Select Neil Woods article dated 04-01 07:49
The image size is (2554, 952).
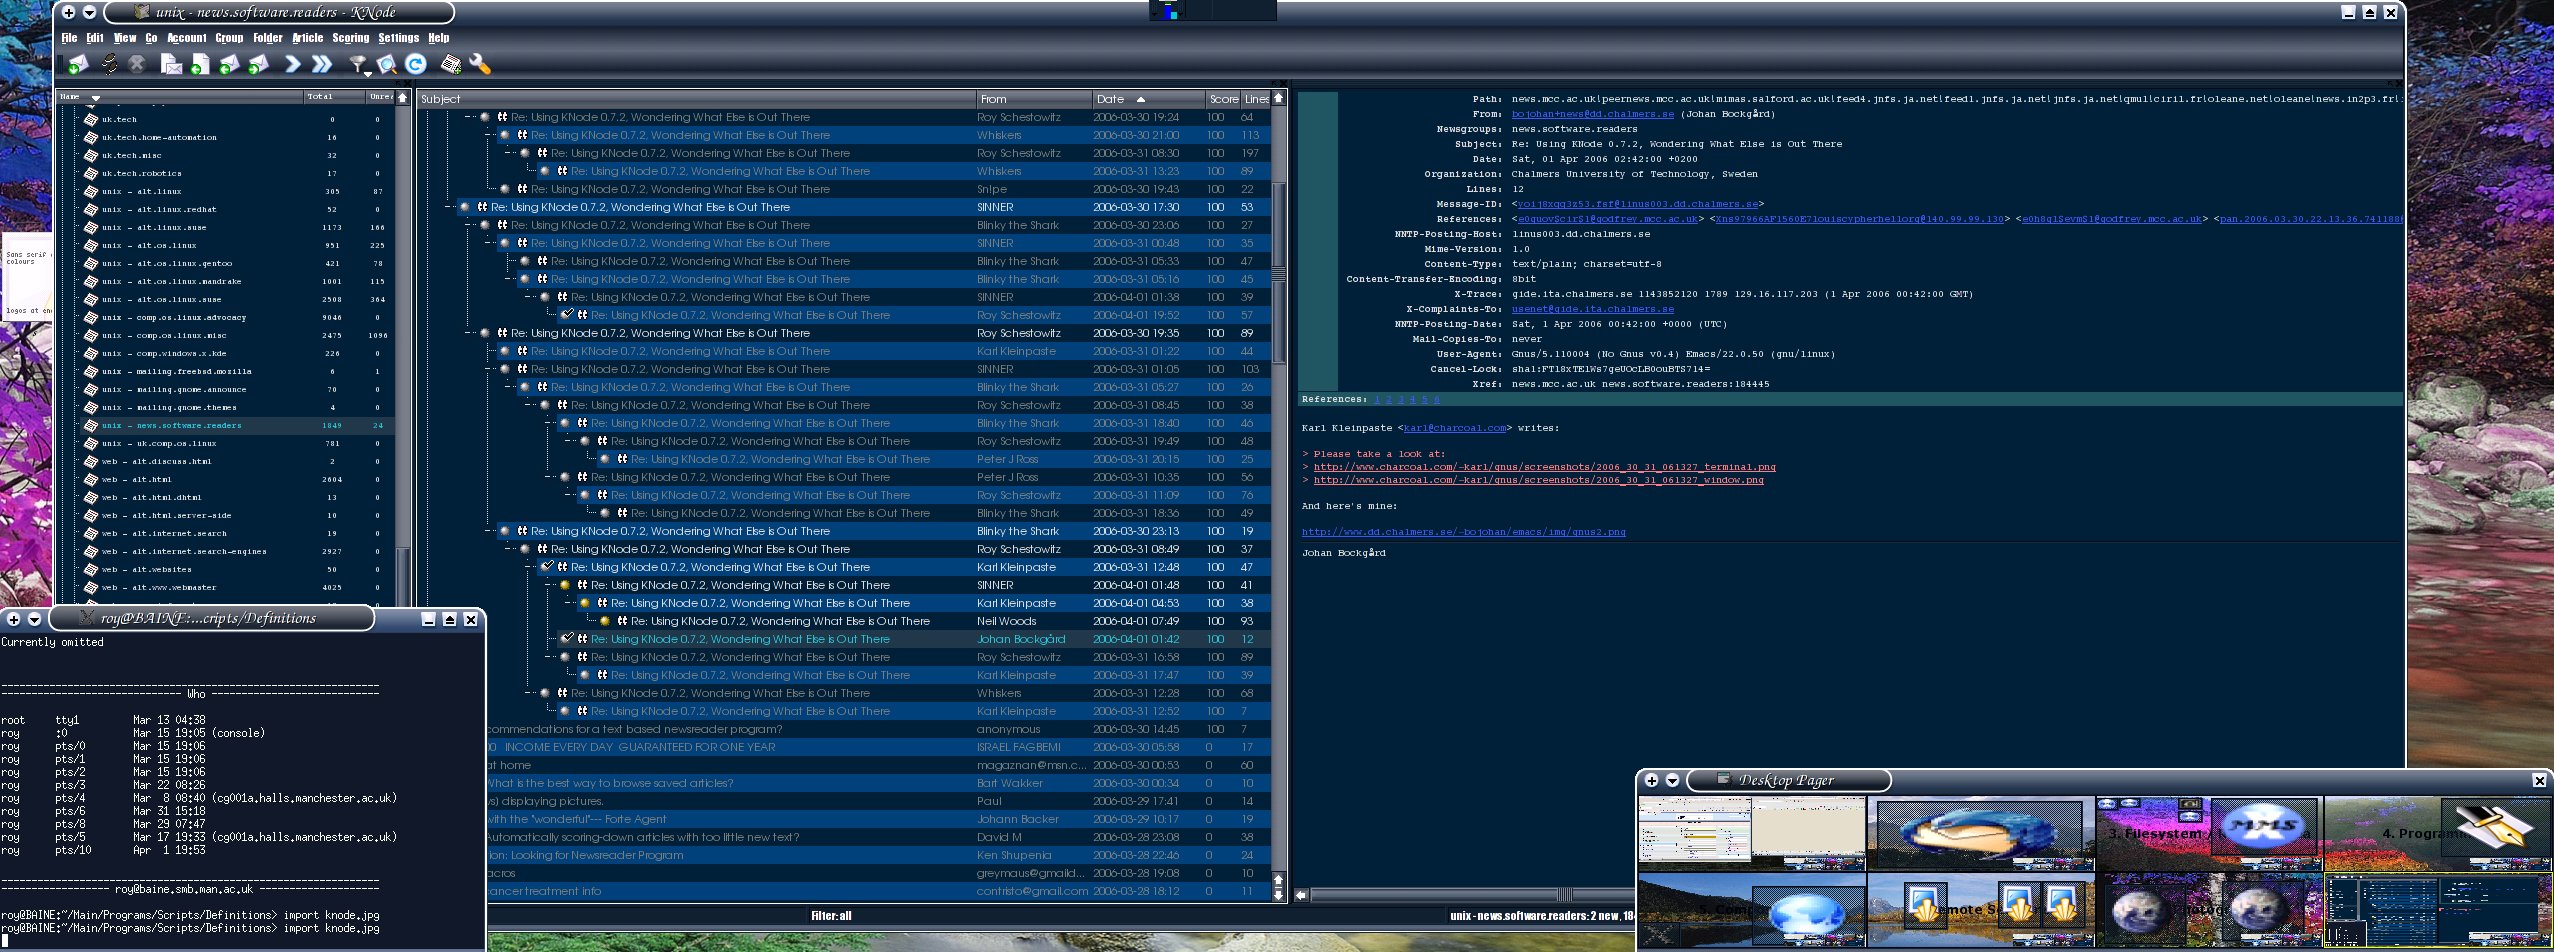845,621
